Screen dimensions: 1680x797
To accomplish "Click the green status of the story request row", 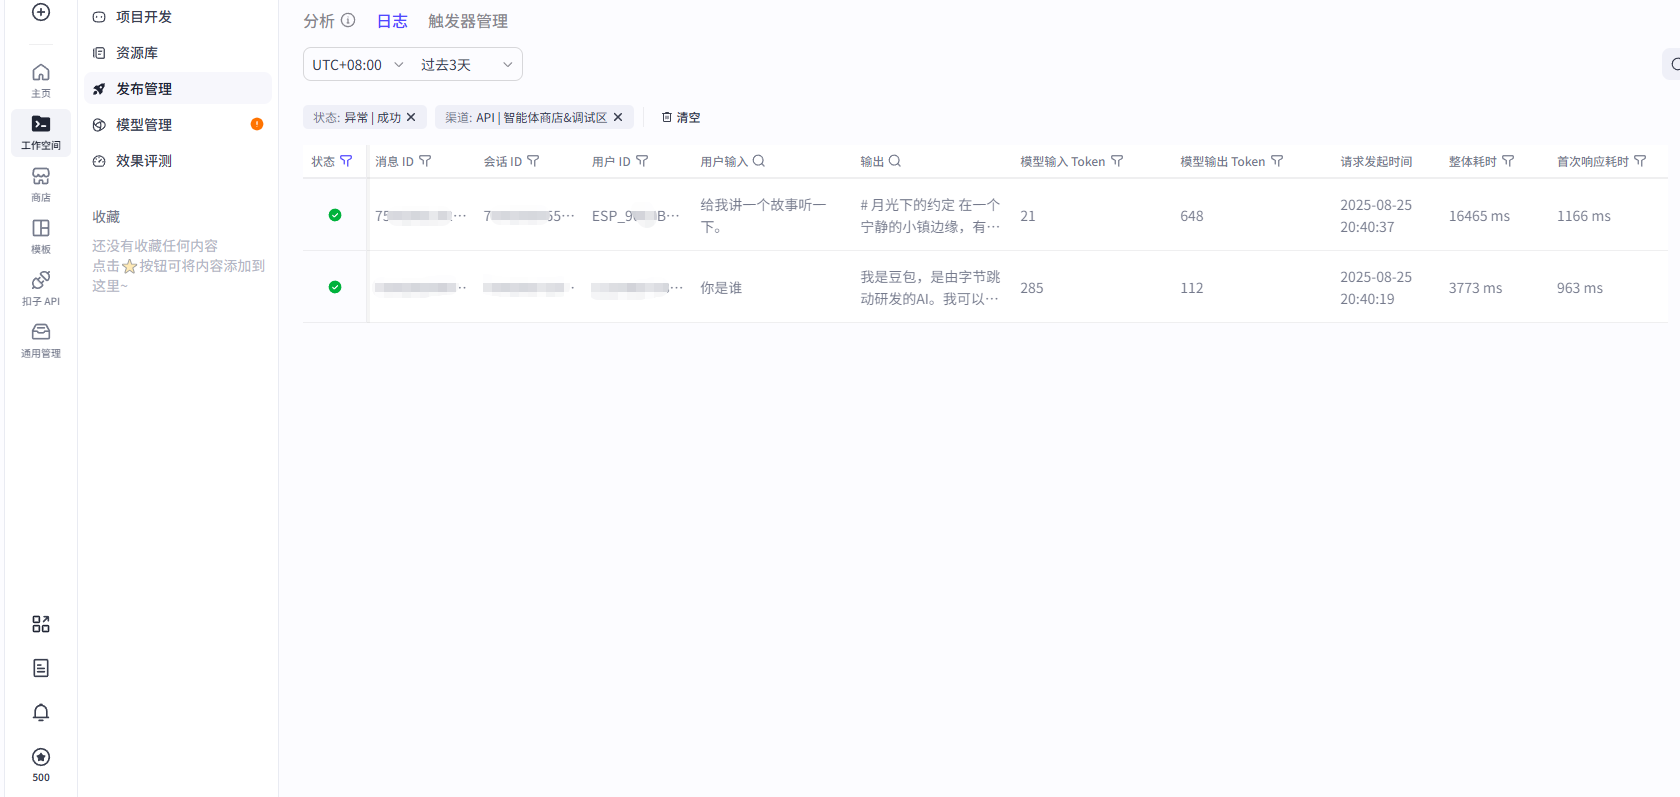I will (x=335, y=215).
